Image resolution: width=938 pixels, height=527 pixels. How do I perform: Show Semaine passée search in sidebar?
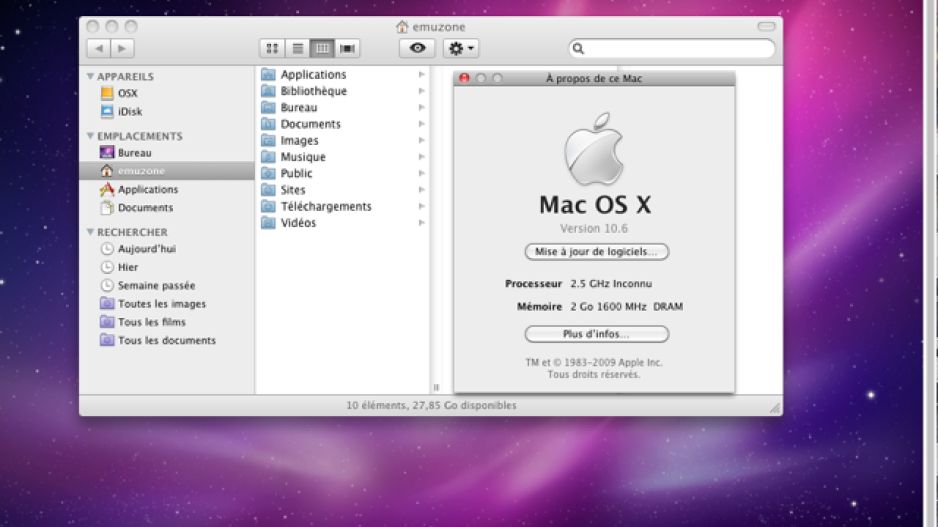(167, 285)
